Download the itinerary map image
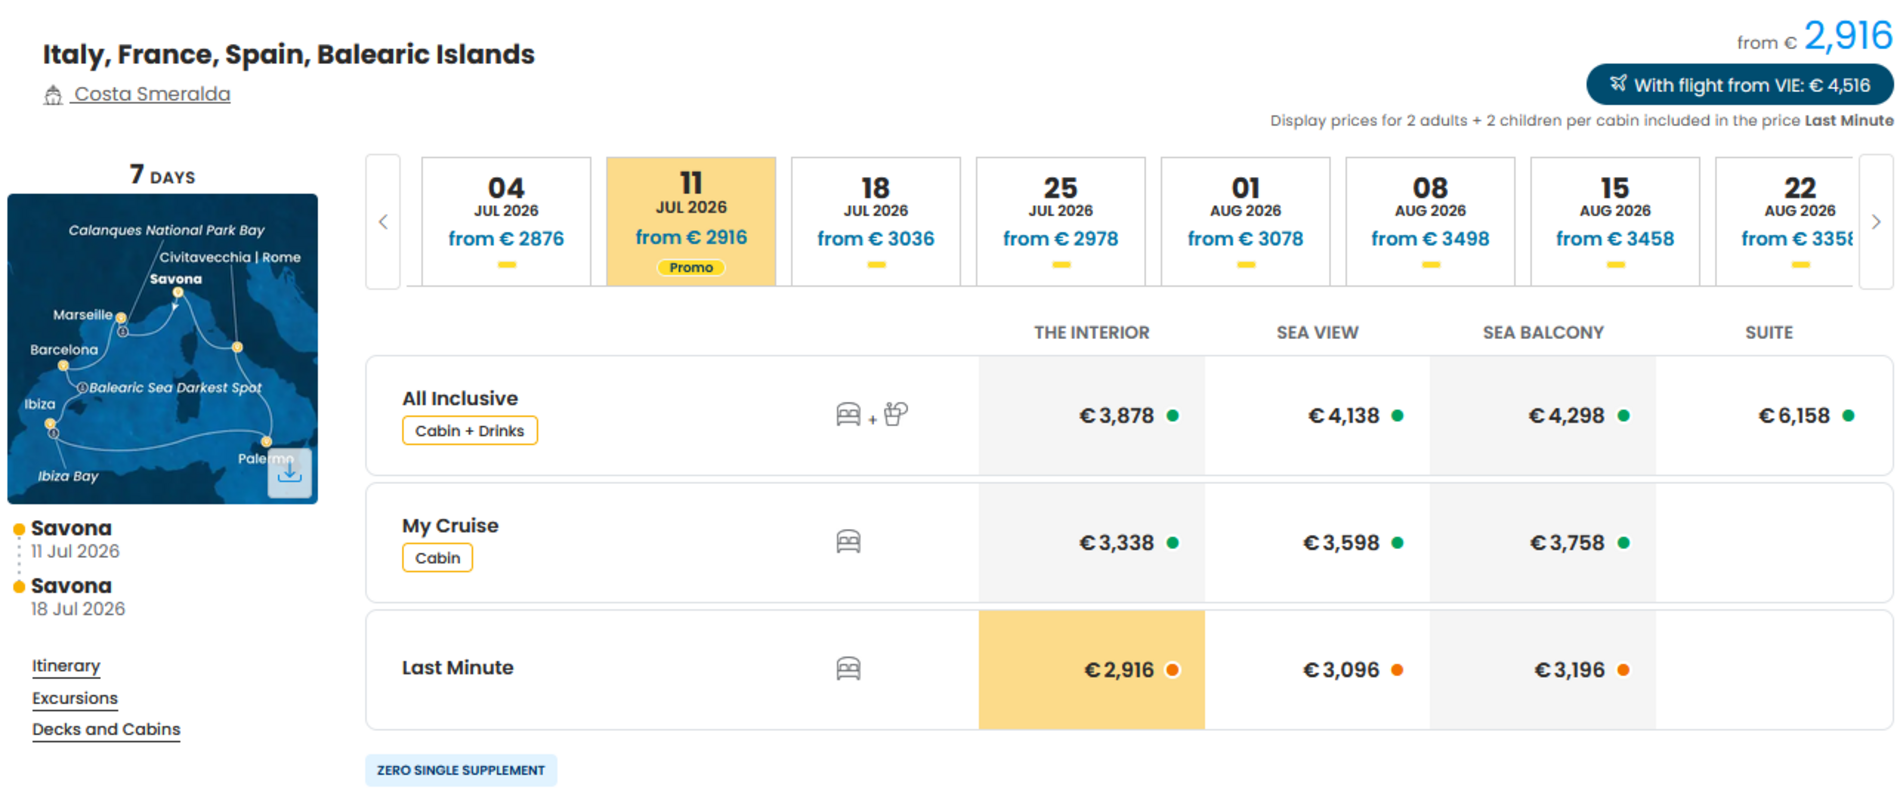The height and width of the screenshot is (800, 1903). (x=289, y=473)
